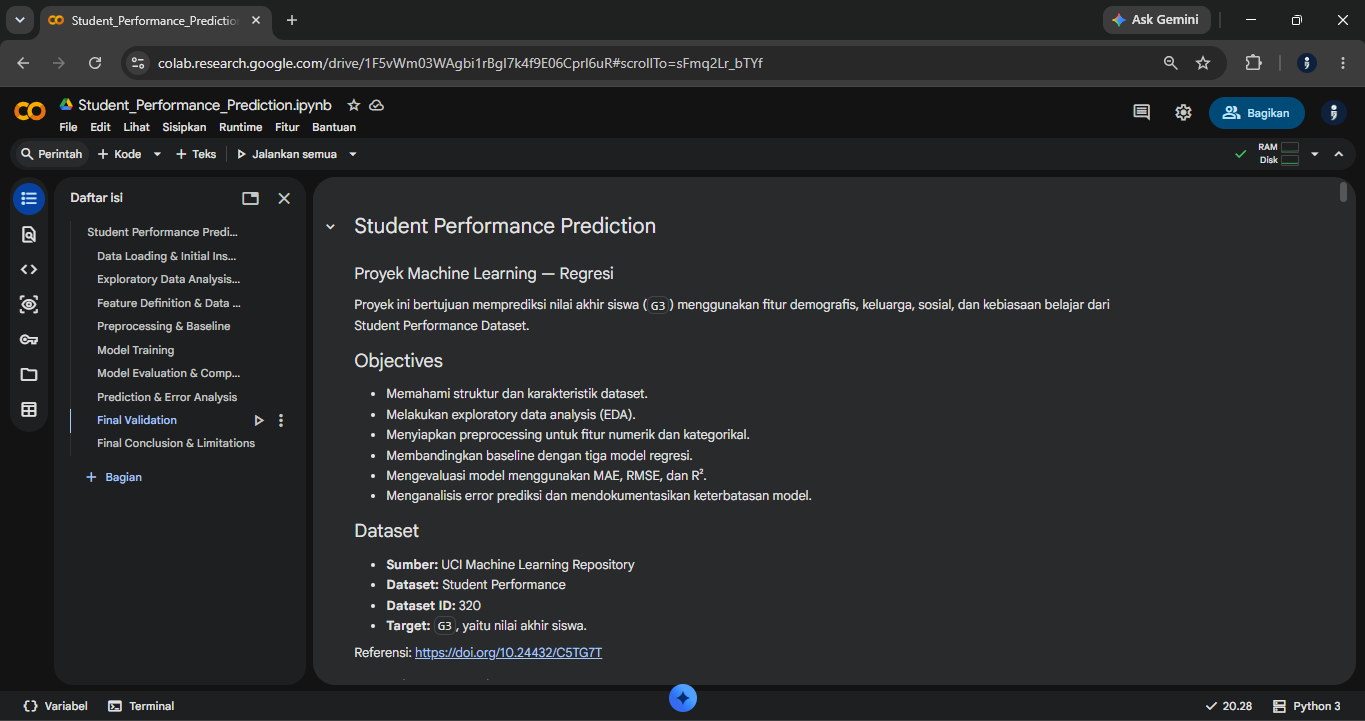The height and width of the screenshot is (721, 1365).
Task: Collapse the Colab header chevron
Action: [1339, 154]
